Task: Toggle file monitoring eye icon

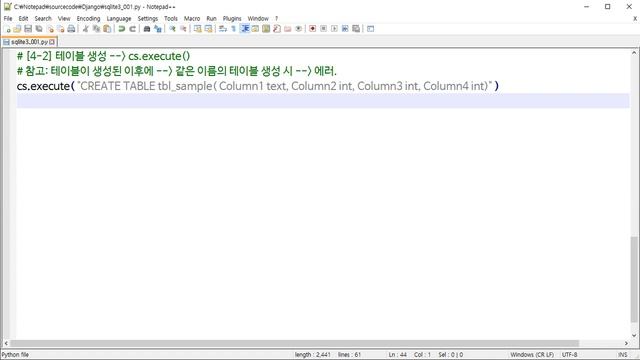Action: (x=298, y=29)
